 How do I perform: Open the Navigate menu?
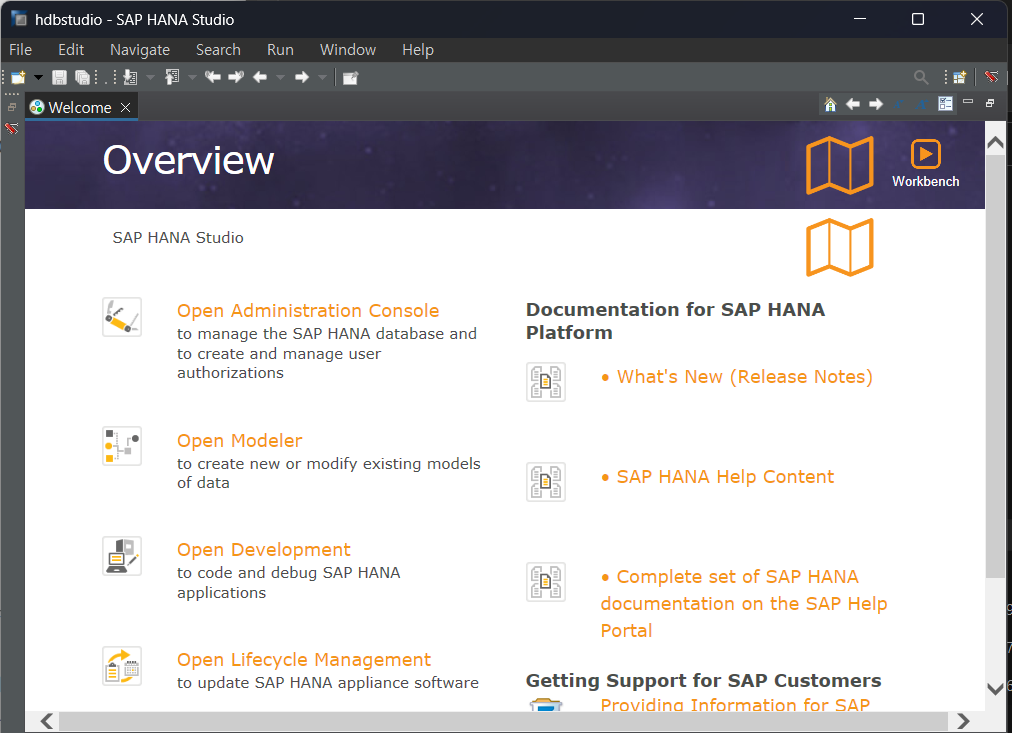click(140, 50)
